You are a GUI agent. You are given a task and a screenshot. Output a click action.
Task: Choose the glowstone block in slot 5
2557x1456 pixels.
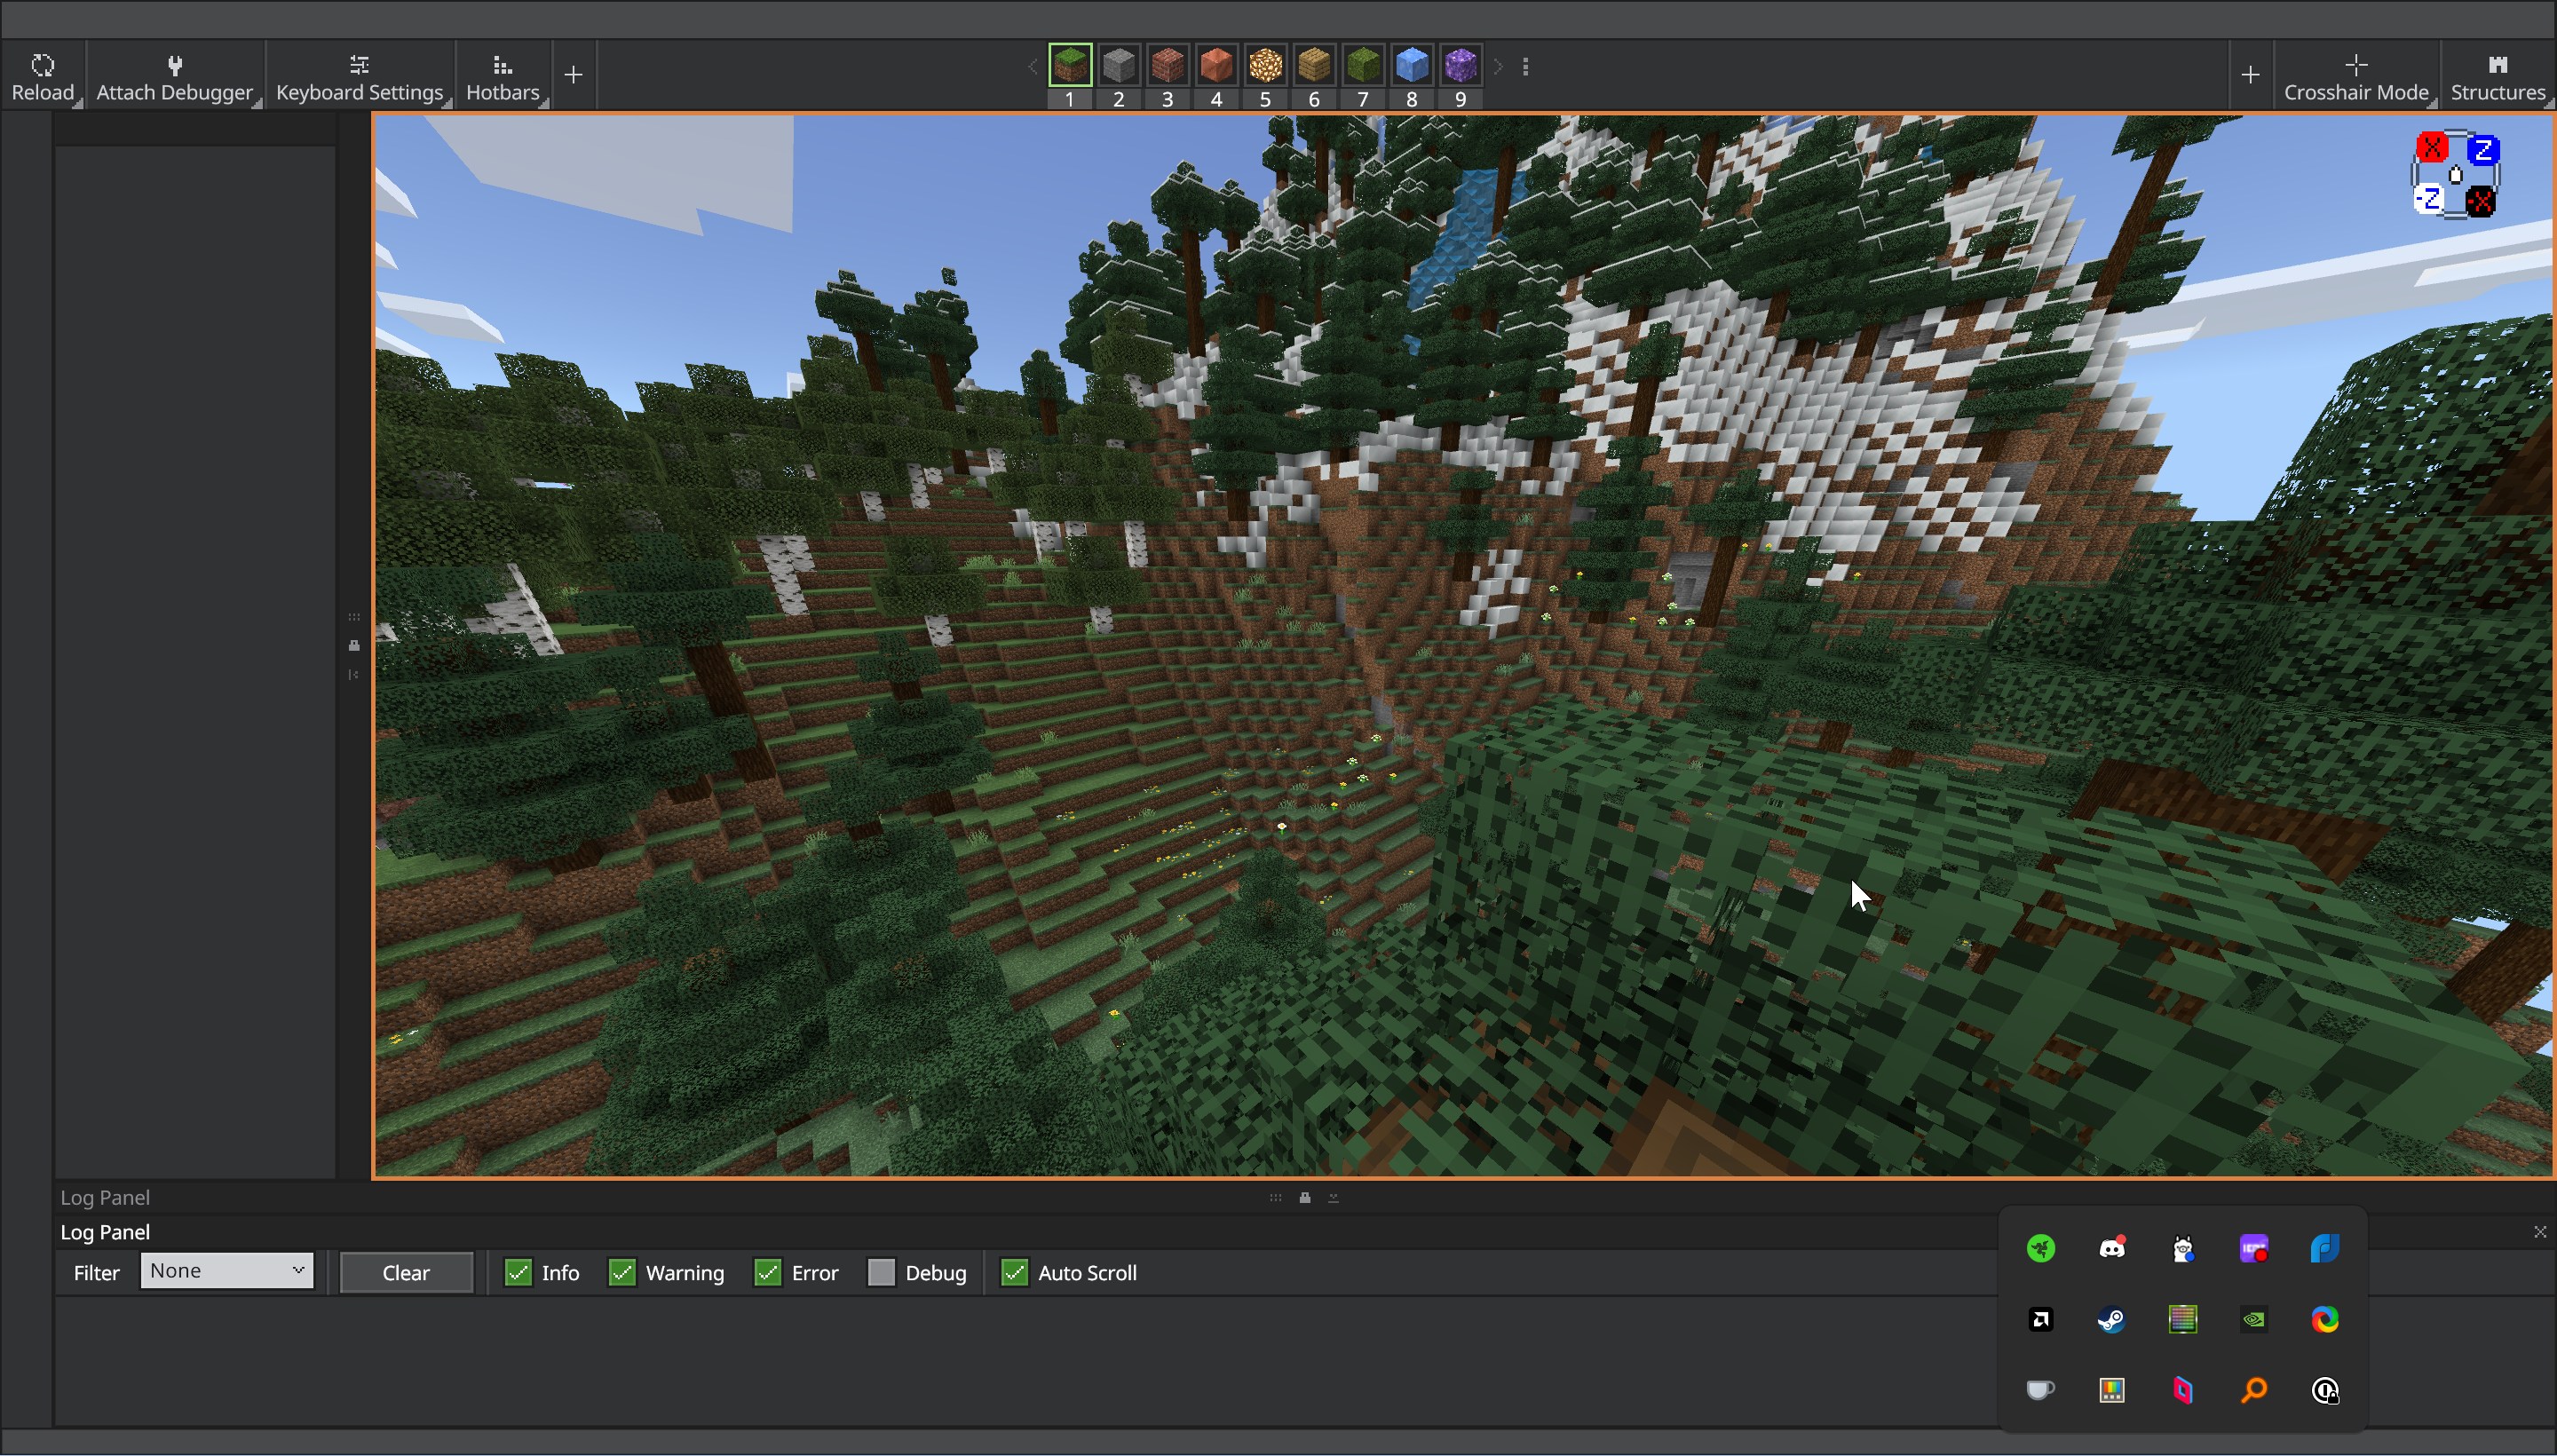tap(1265, 66)
